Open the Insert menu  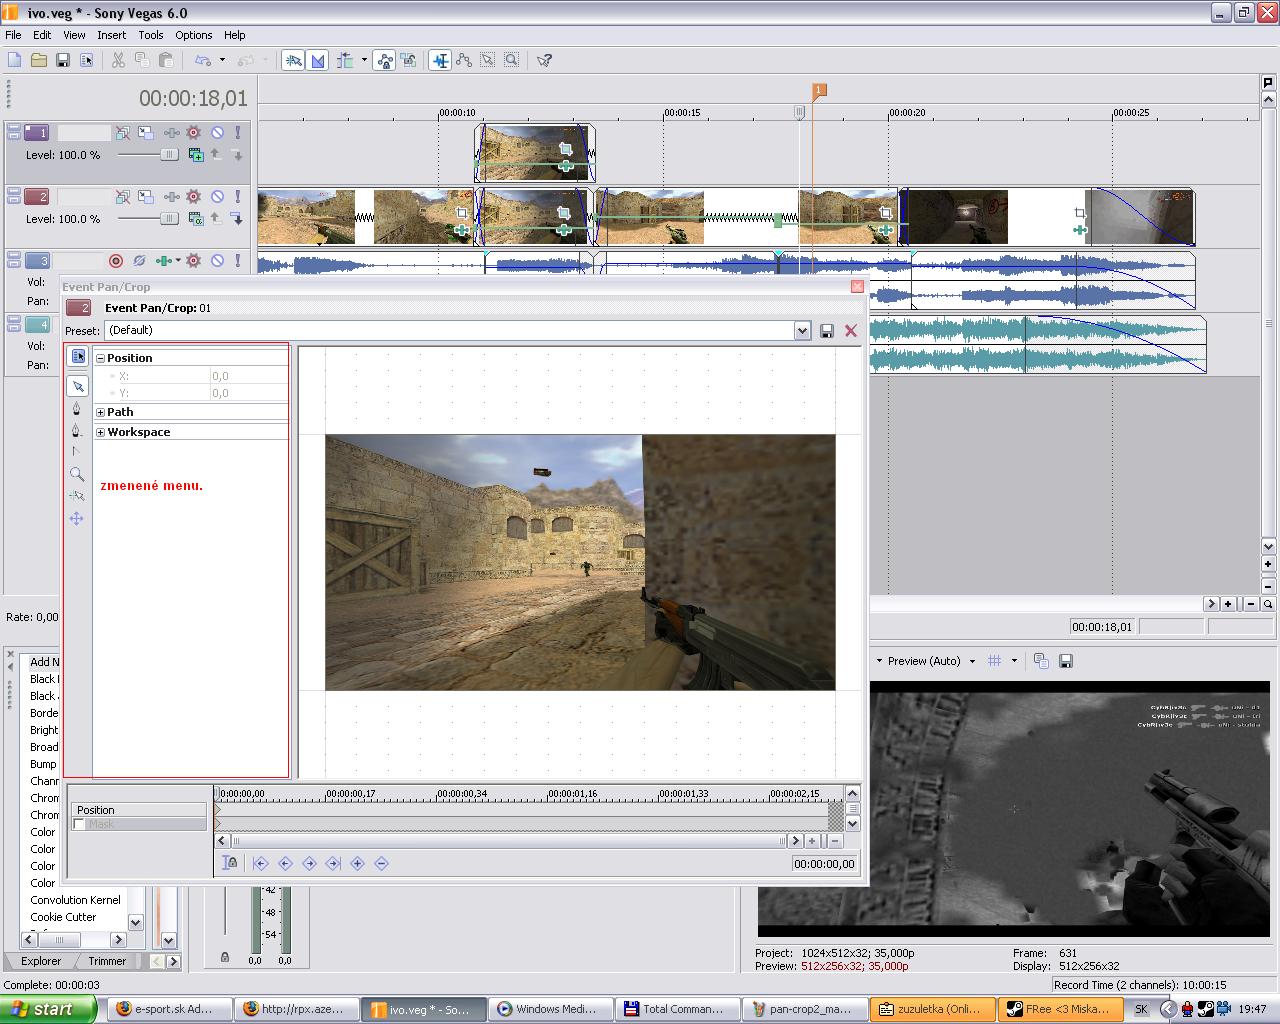pyautogui.click(x=111, y=35)
